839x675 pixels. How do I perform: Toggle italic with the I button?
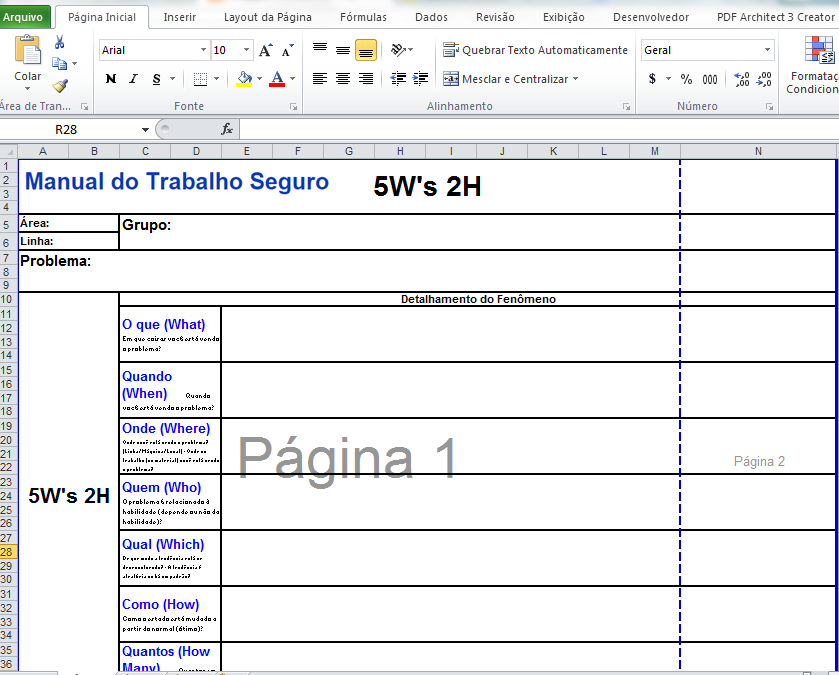coord(133,78)
